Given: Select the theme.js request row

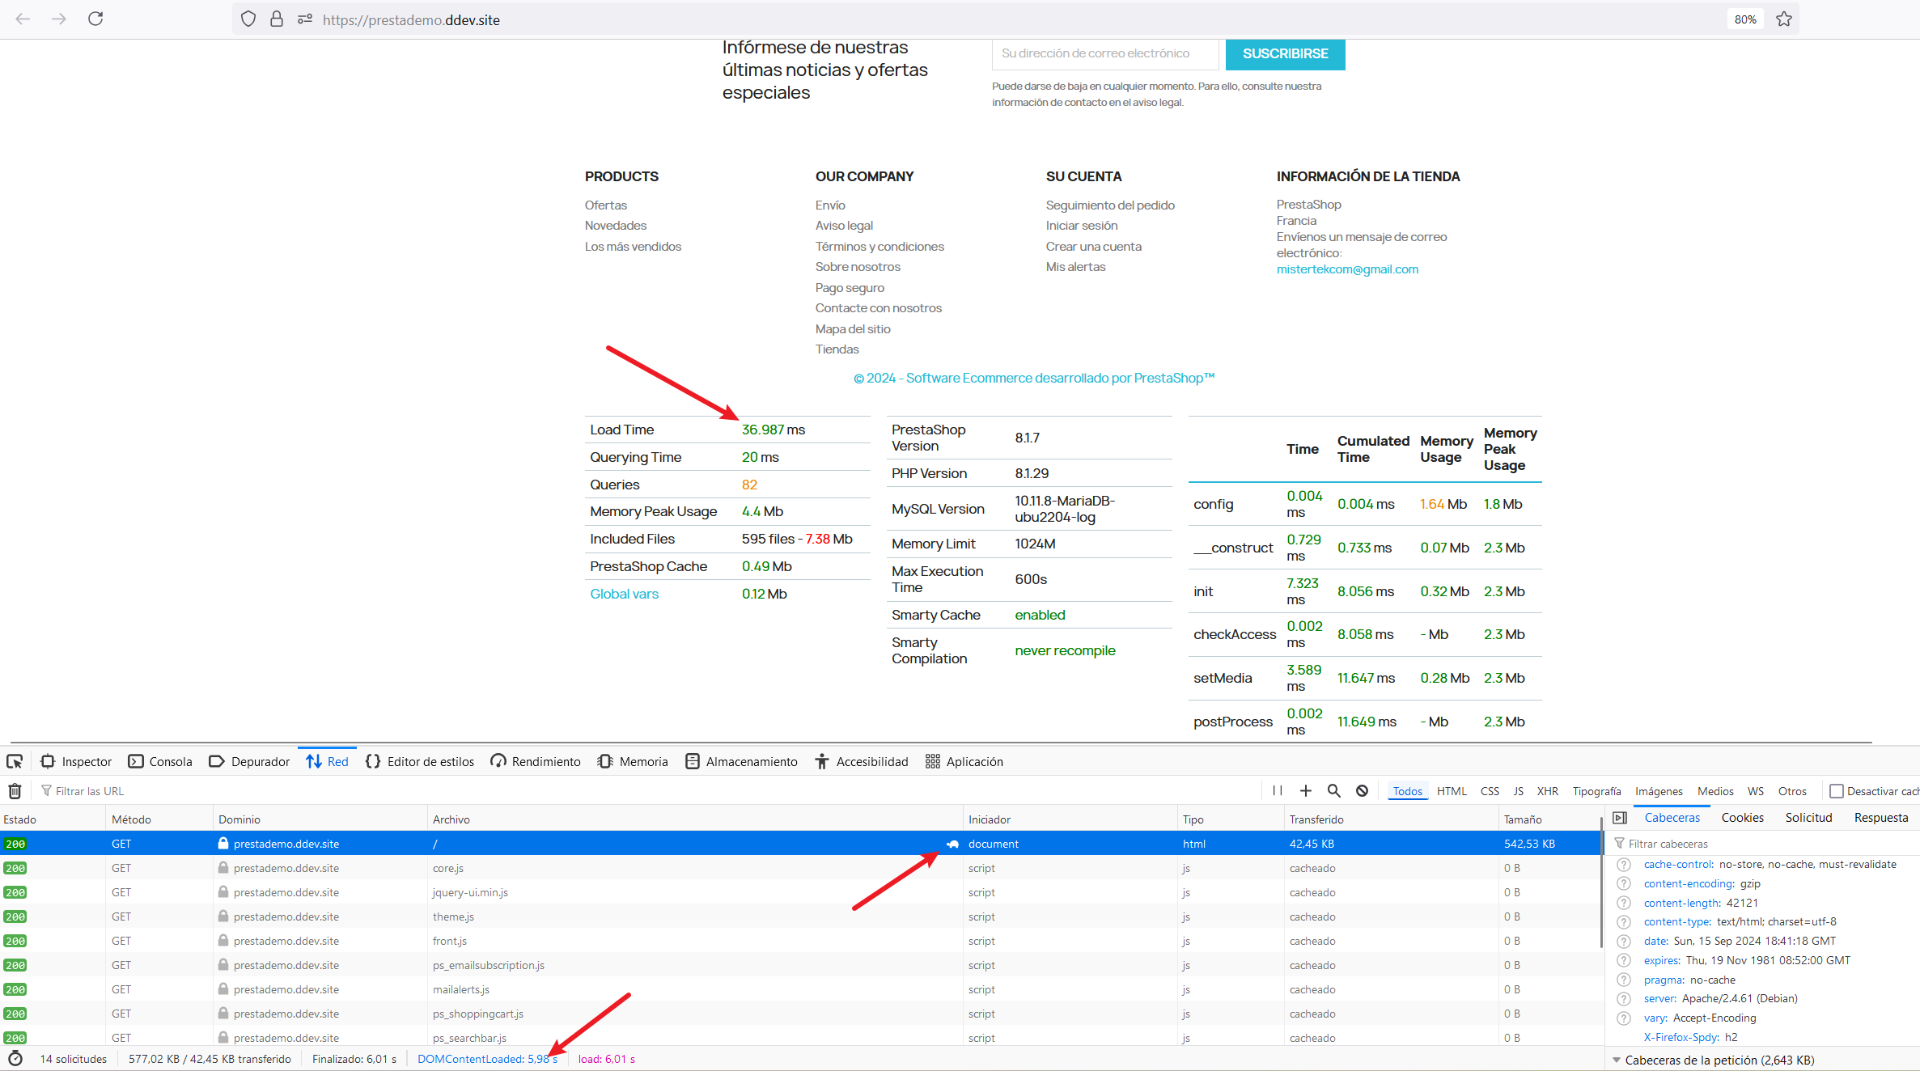Looking at the screenshot, I should 800,917.
